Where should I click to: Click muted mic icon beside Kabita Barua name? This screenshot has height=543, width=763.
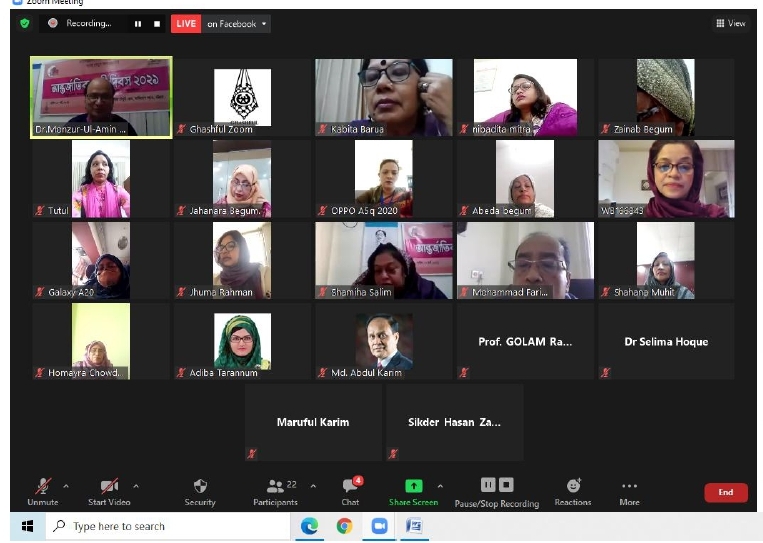tap(322, 129)
